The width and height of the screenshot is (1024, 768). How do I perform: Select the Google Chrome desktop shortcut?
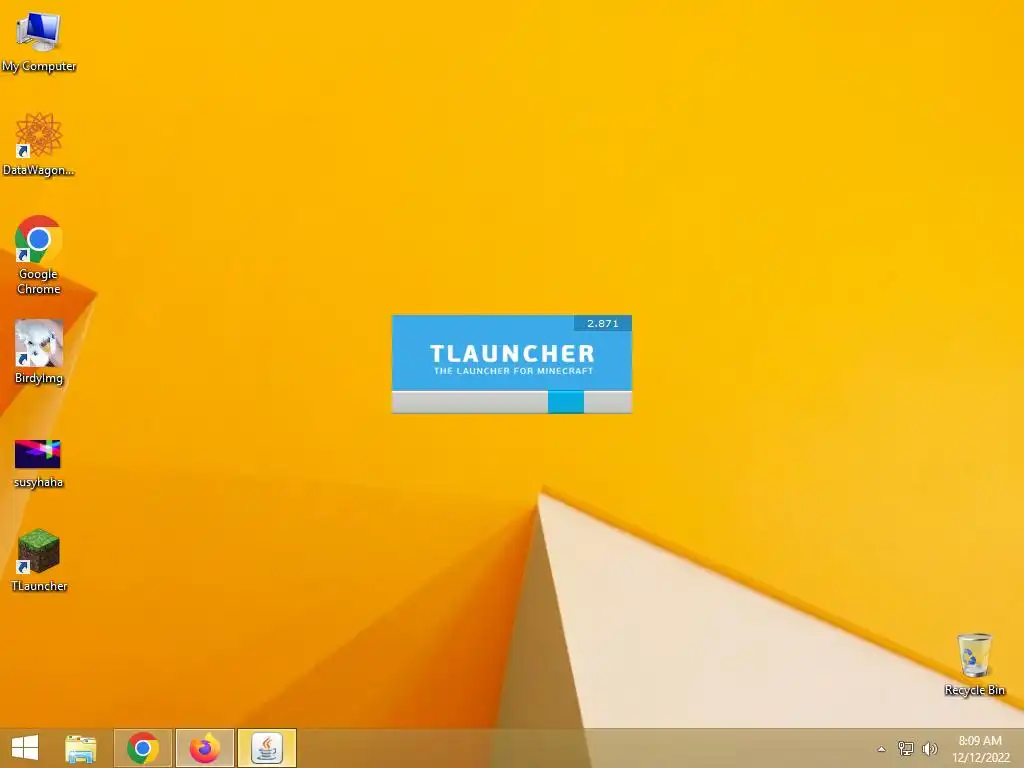pyautogui.click(x=39, y=255)
